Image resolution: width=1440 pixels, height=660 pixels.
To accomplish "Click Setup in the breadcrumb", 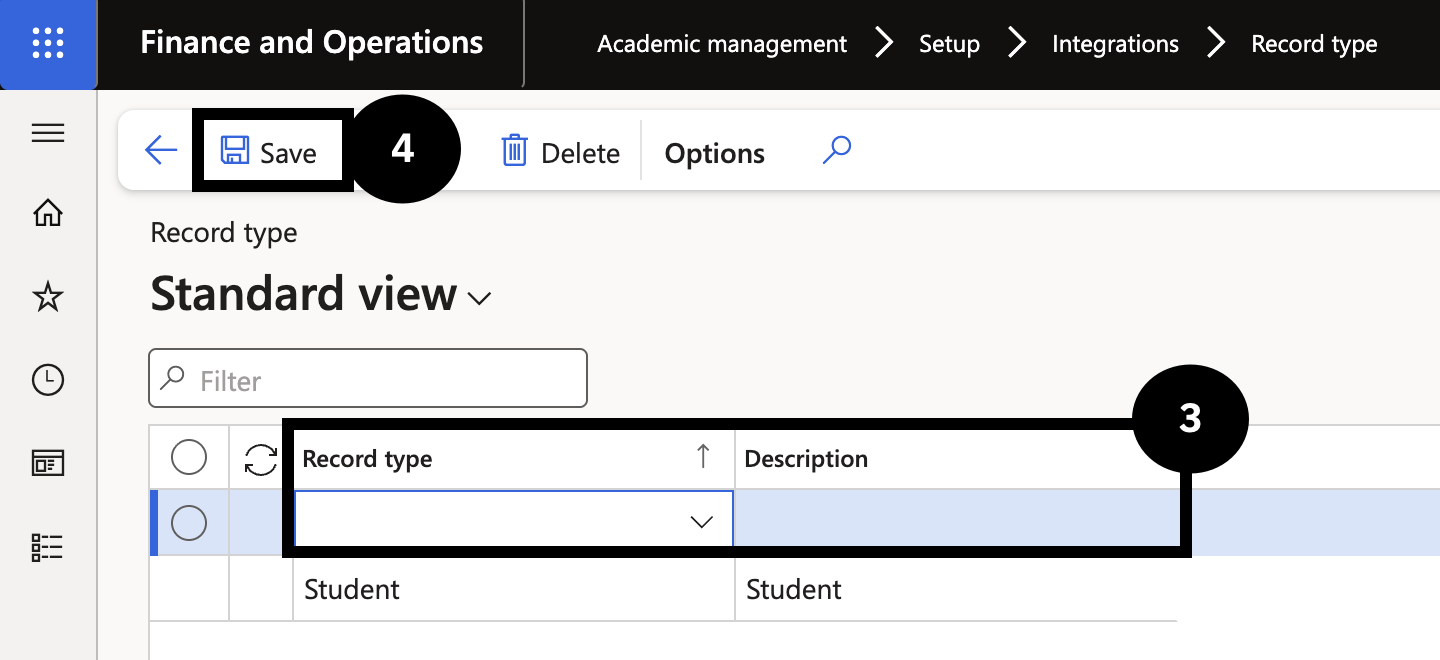I will pos(949,44).
